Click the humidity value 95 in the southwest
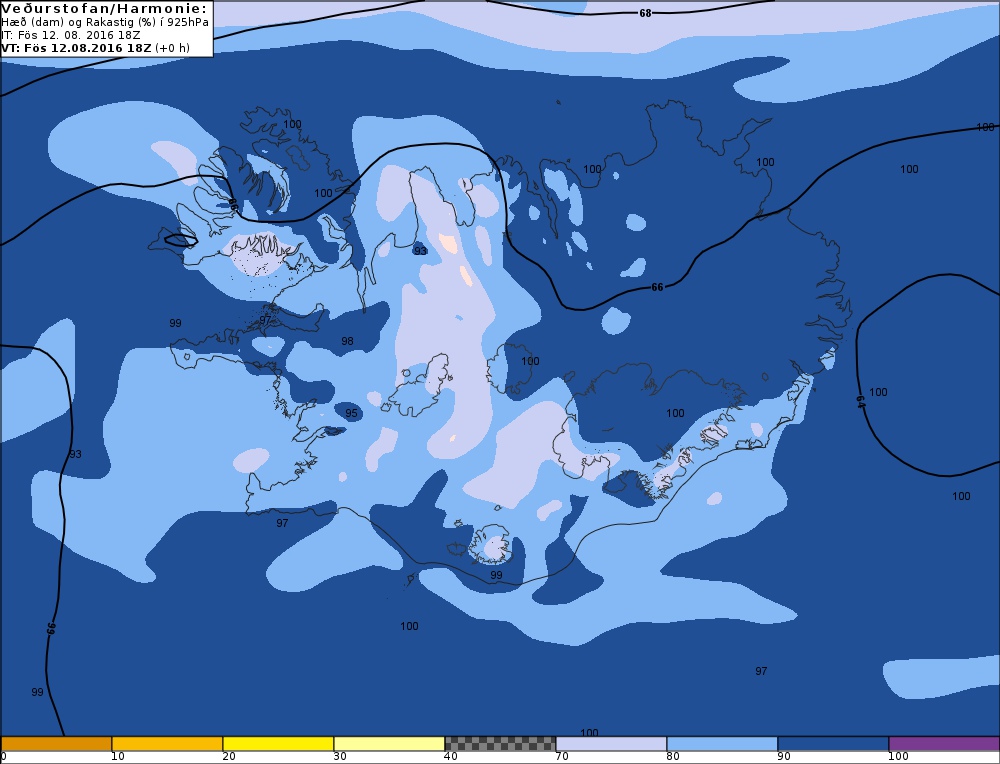Screen dimensions: 1000x764 pos(351,413)
